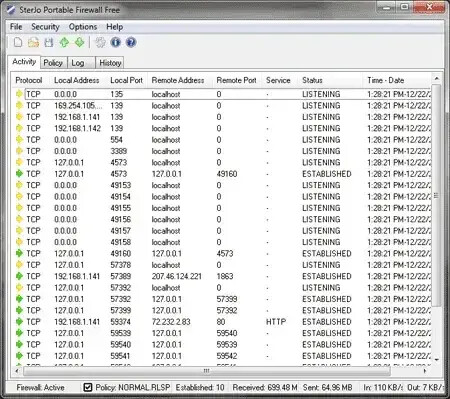This screenshot has width=450, height=399.
Task: Click green arrow icon on local port 59541 row
Action: [19, 356]
